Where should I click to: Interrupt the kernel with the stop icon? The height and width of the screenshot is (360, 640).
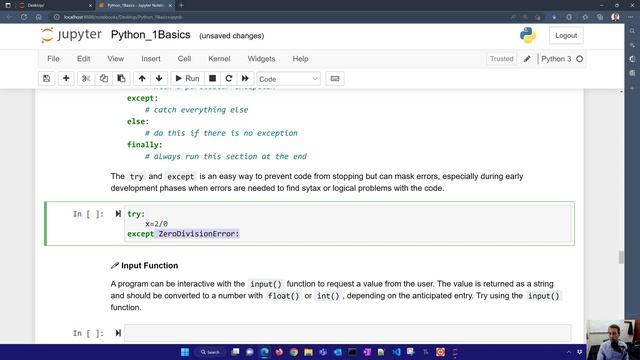[212, 78]
